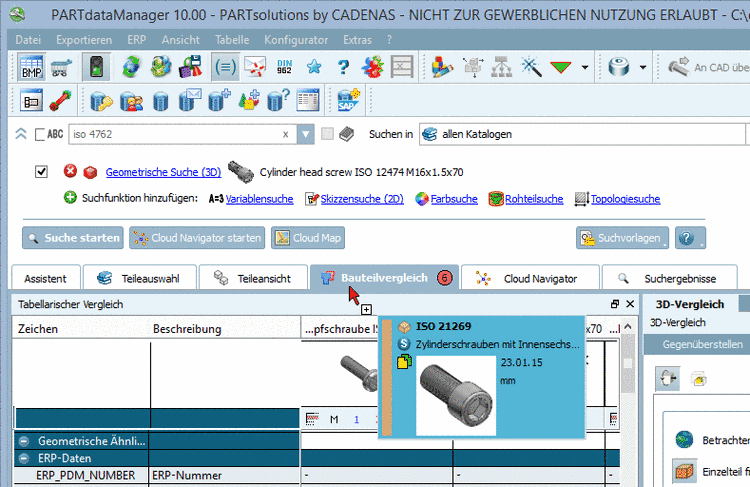
Task: Click the BMP table view toolbar icon
Action: (x=32, y=67)
